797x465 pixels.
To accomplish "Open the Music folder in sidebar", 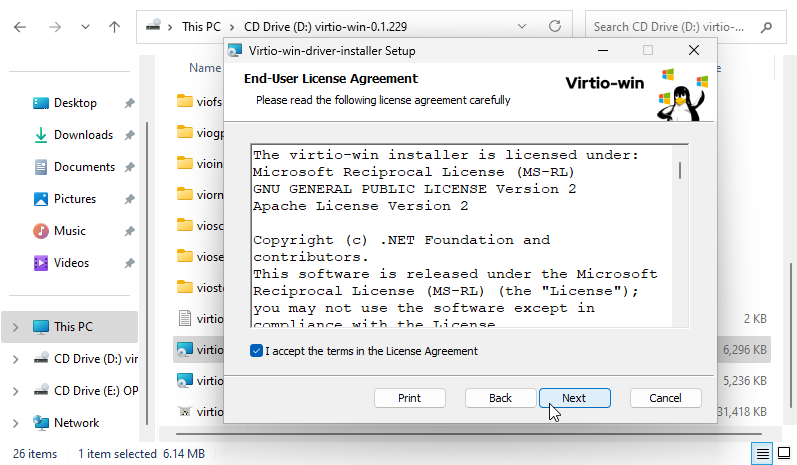I will pos(69,231).
